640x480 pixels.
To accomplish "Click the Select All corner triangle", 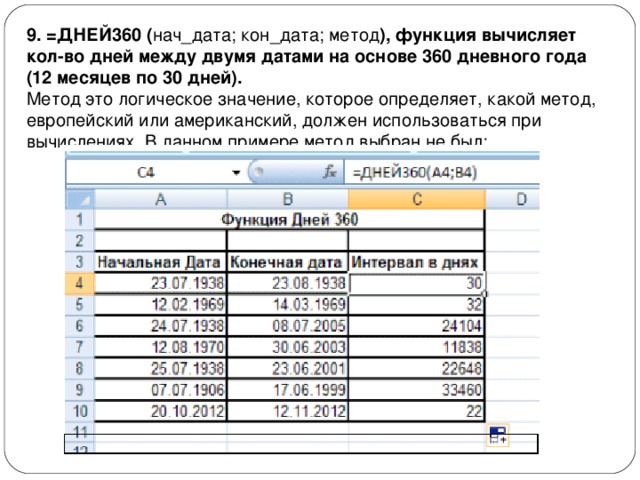I will click(x=80, y=200).
